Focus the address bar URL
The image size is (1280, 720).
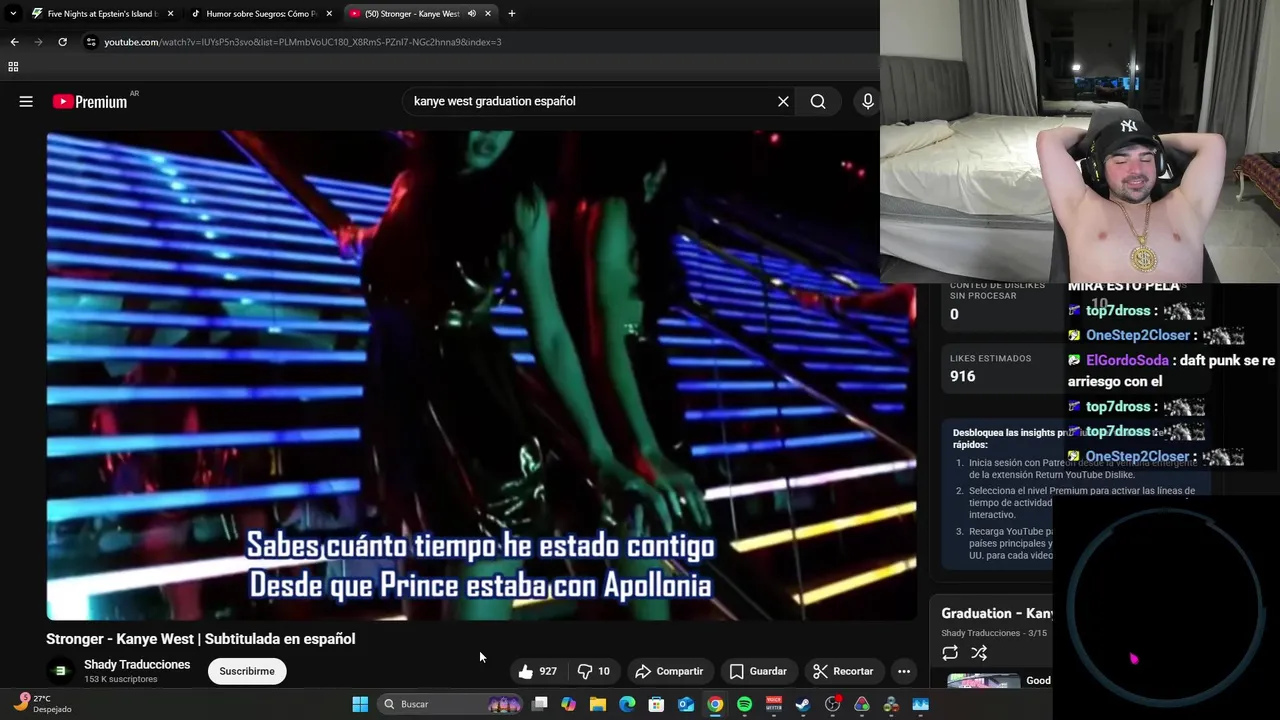pyautogui.click(x=303, y=42)
